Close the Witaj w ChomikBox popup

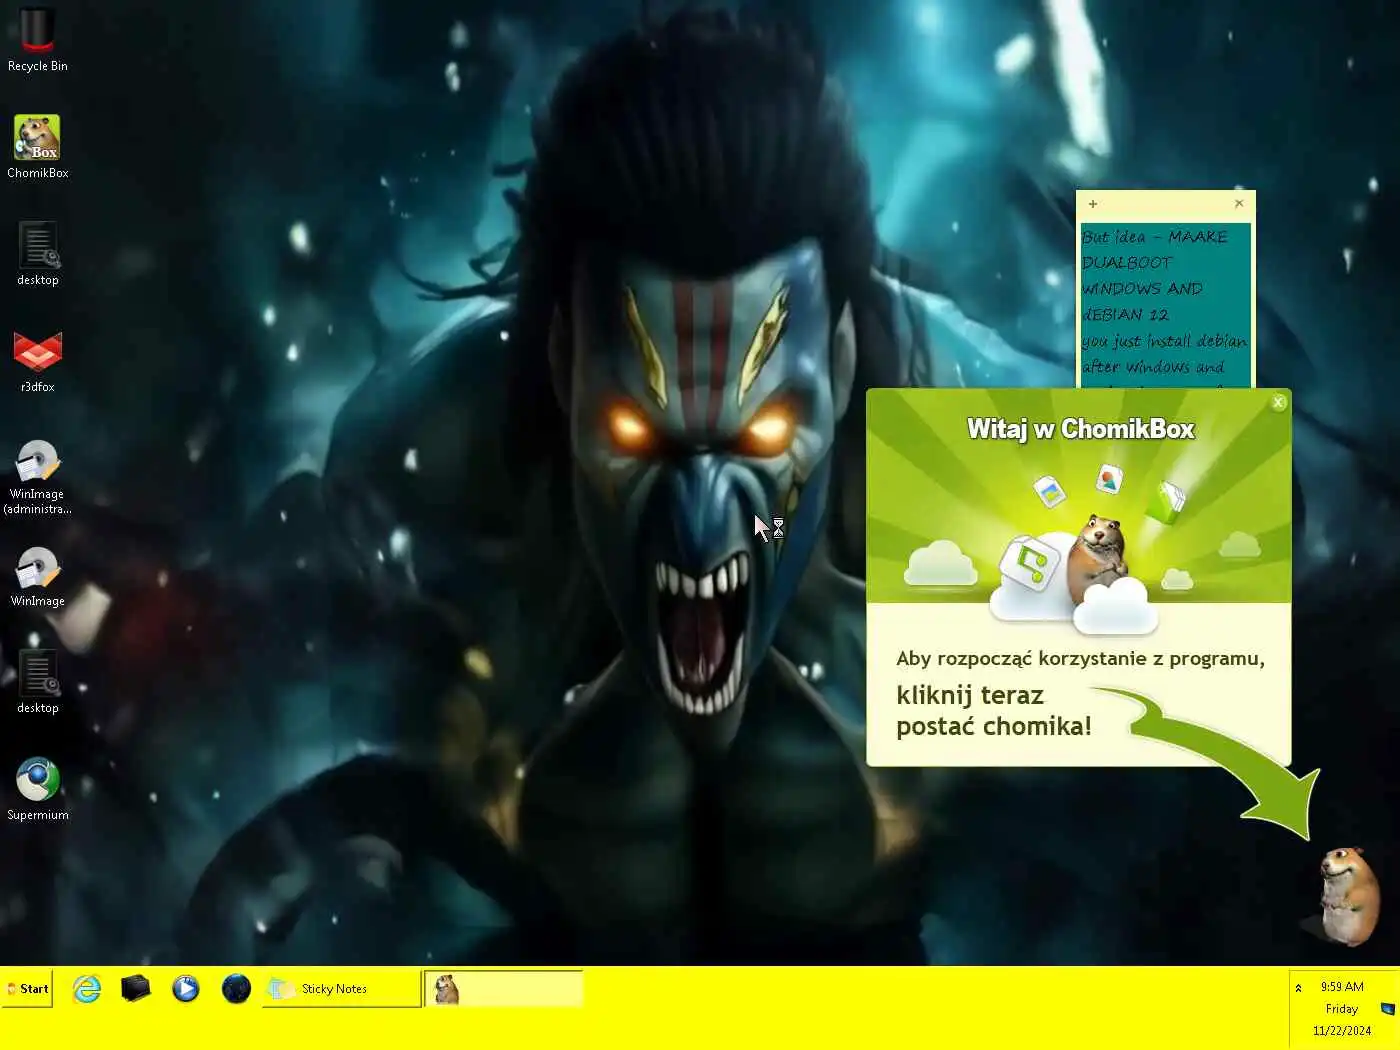(1278, 402)
